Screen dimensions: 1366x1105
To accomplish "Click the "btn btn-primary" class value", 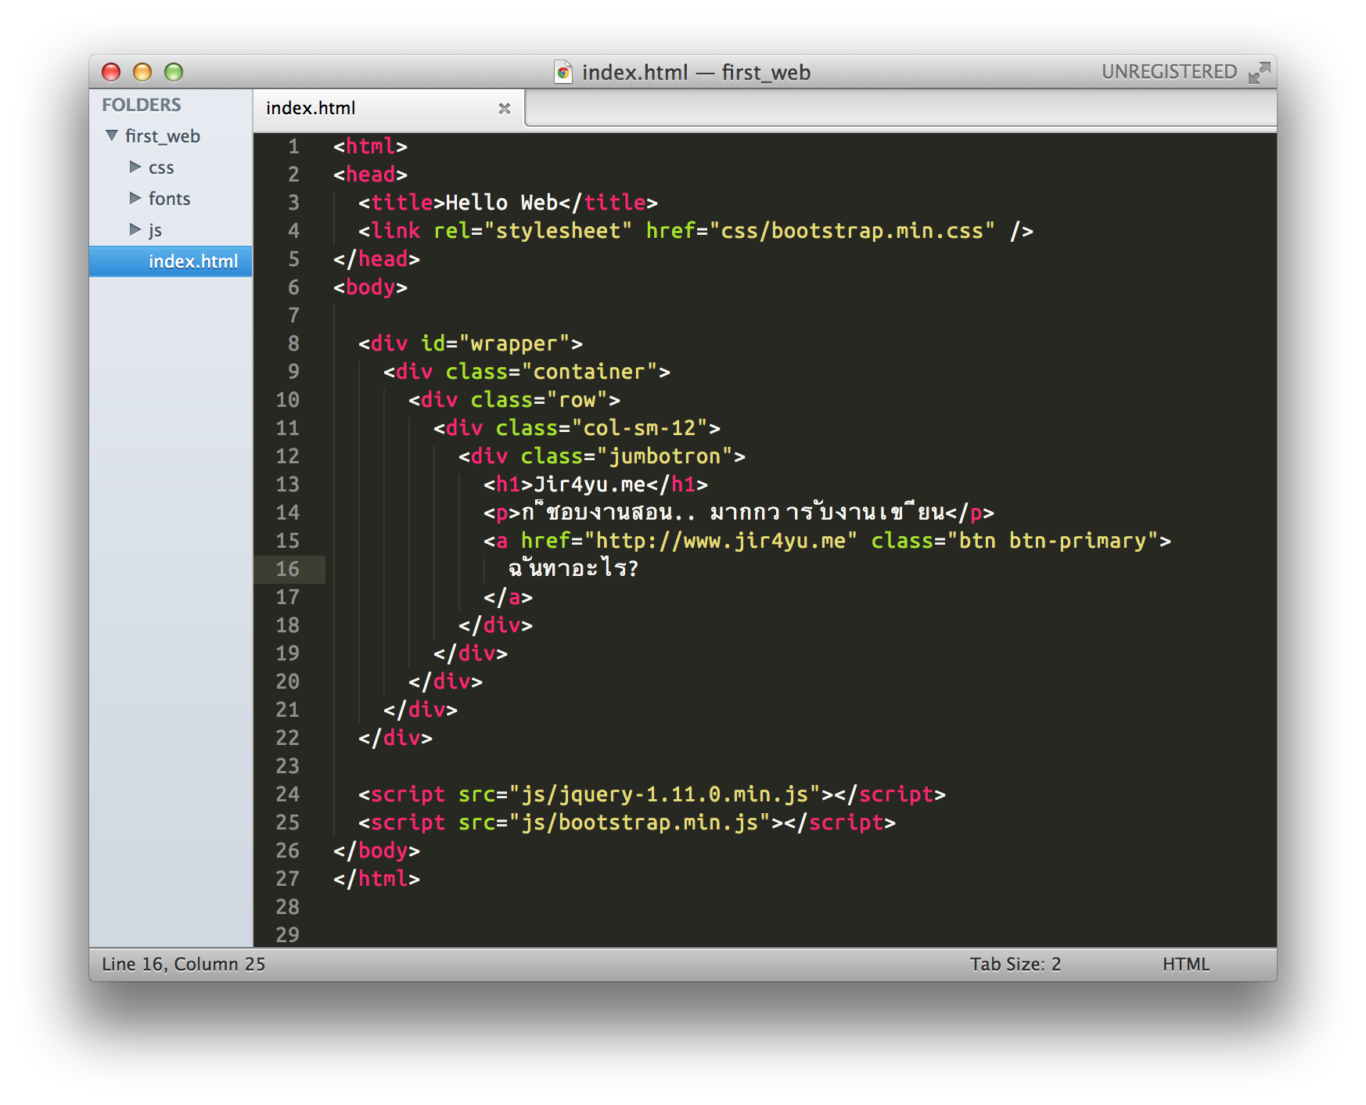I will coord(1052,541).
